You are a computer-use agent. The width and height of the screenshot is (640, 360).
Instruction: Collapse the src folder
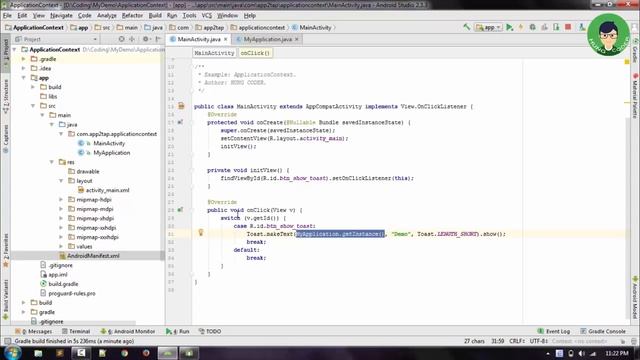(x=33, y=106)
